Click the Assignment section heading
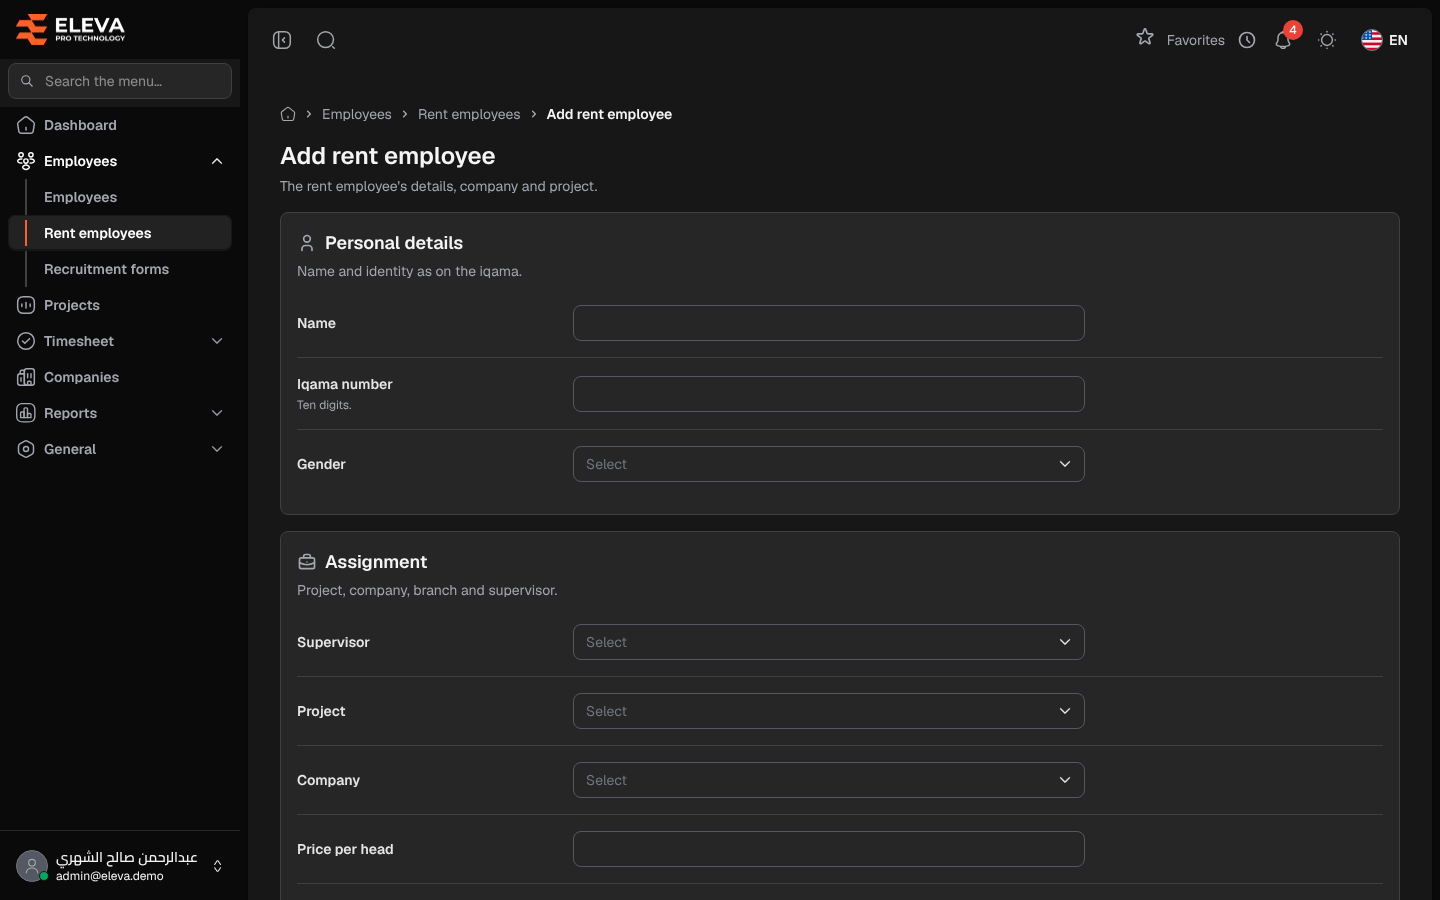The height and width of the screenshot is (900, 1440). pyautogui.click(x=376, y=562)
